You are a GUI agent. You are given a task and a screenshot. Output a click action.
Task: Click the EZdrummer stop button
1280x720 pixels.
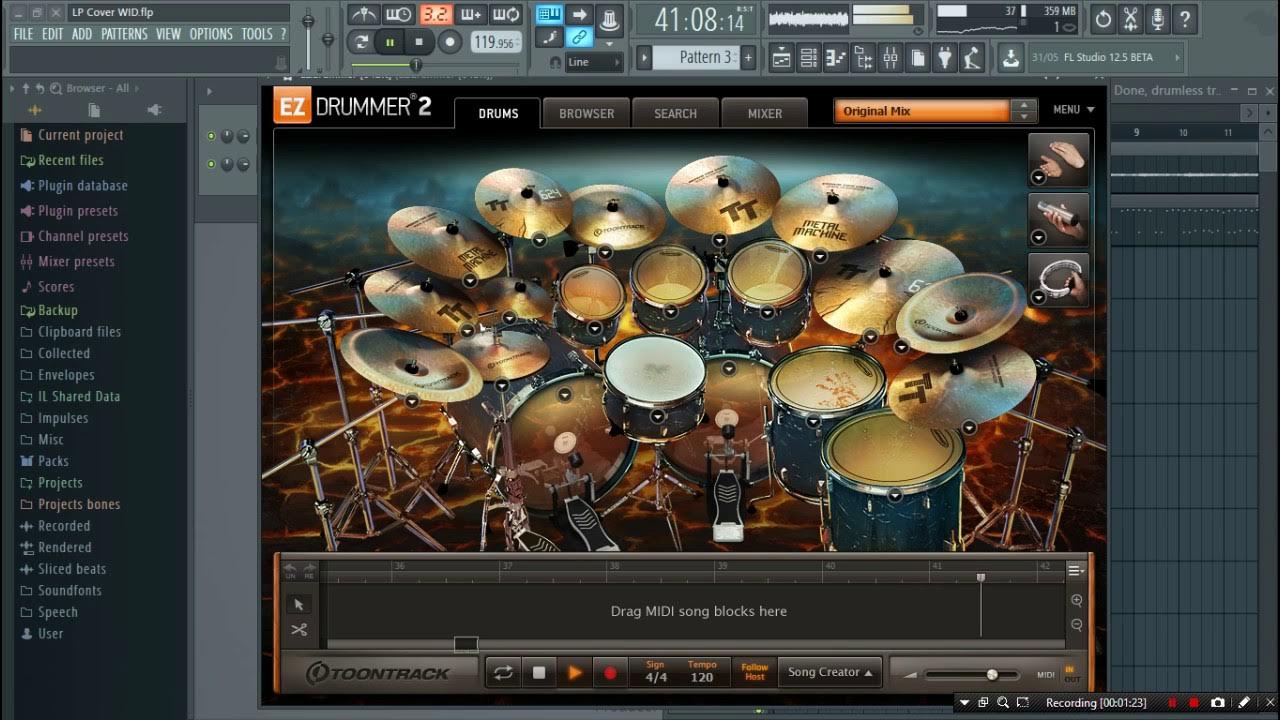point(539,673)
